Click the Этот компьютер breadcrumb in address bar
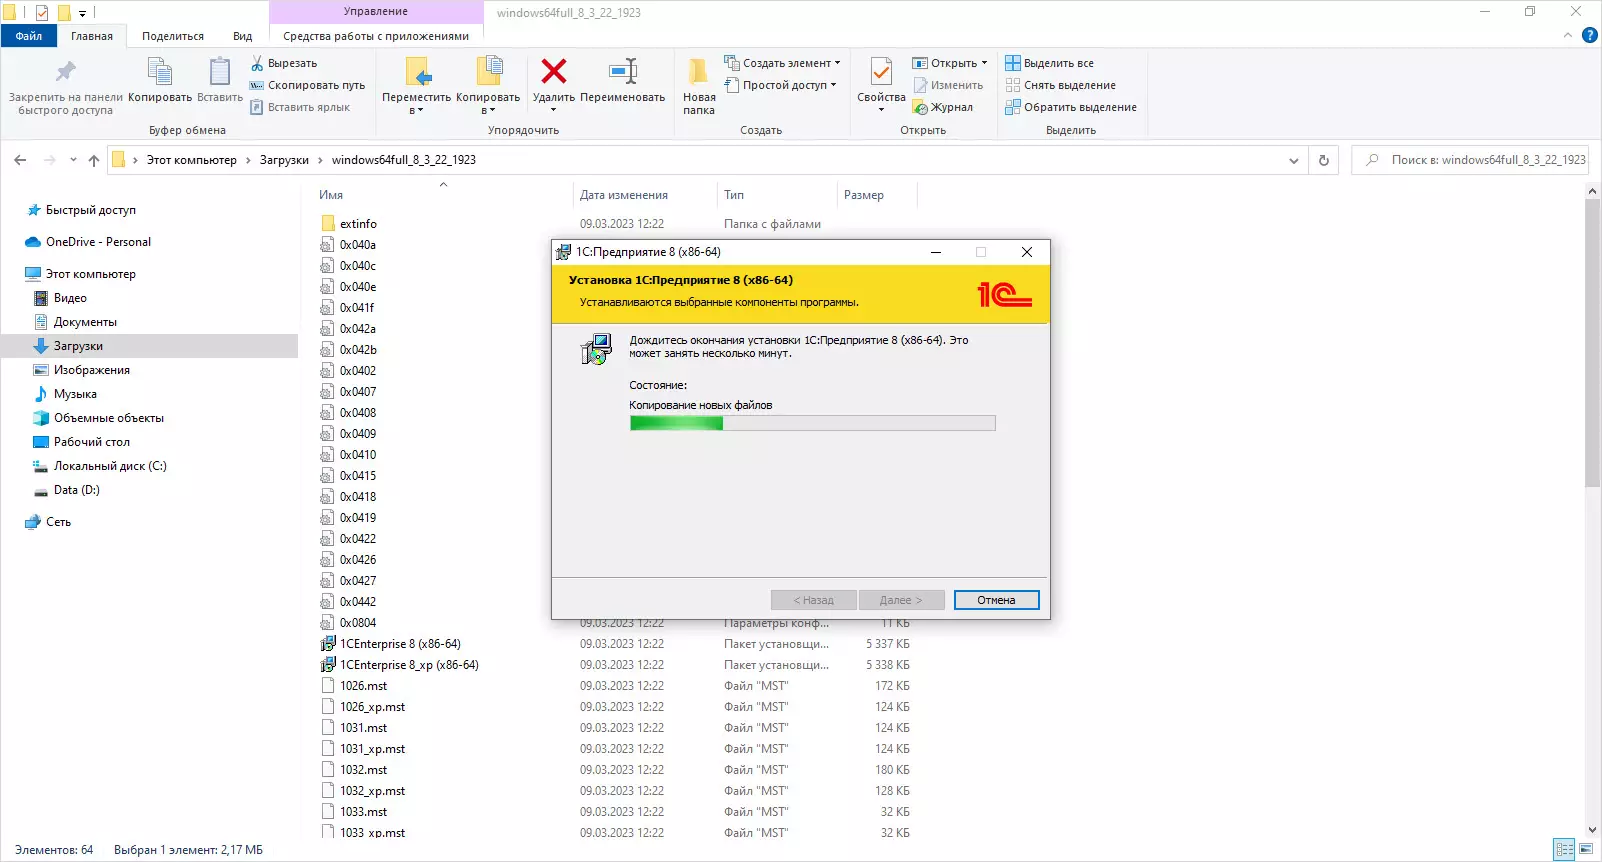Screen dimensions: 1602x862 tap(192, 160)
